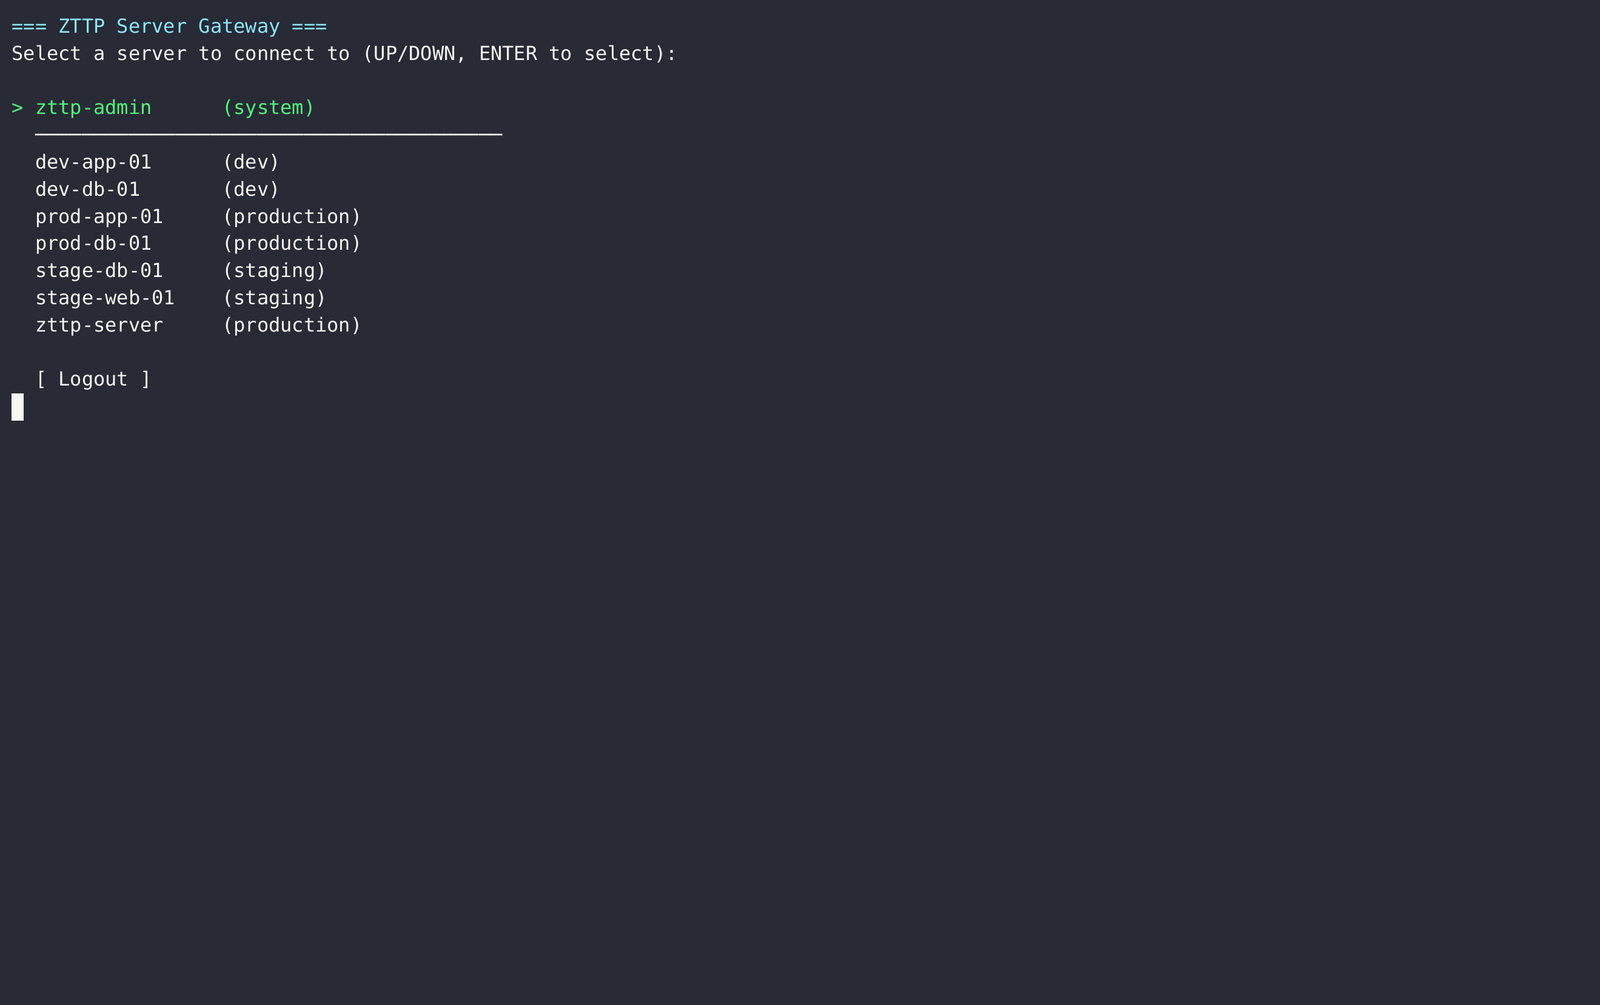Viewport: 1600px width, 1005px height.
Task: Click the (staging) tag beside stage-web-01
Action: (x=274, y=298)
